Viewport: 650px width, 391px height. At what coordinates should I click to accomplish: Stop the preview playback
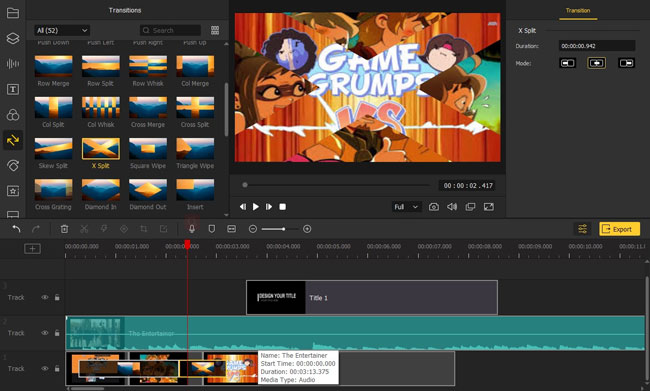(x=282, y=206)
